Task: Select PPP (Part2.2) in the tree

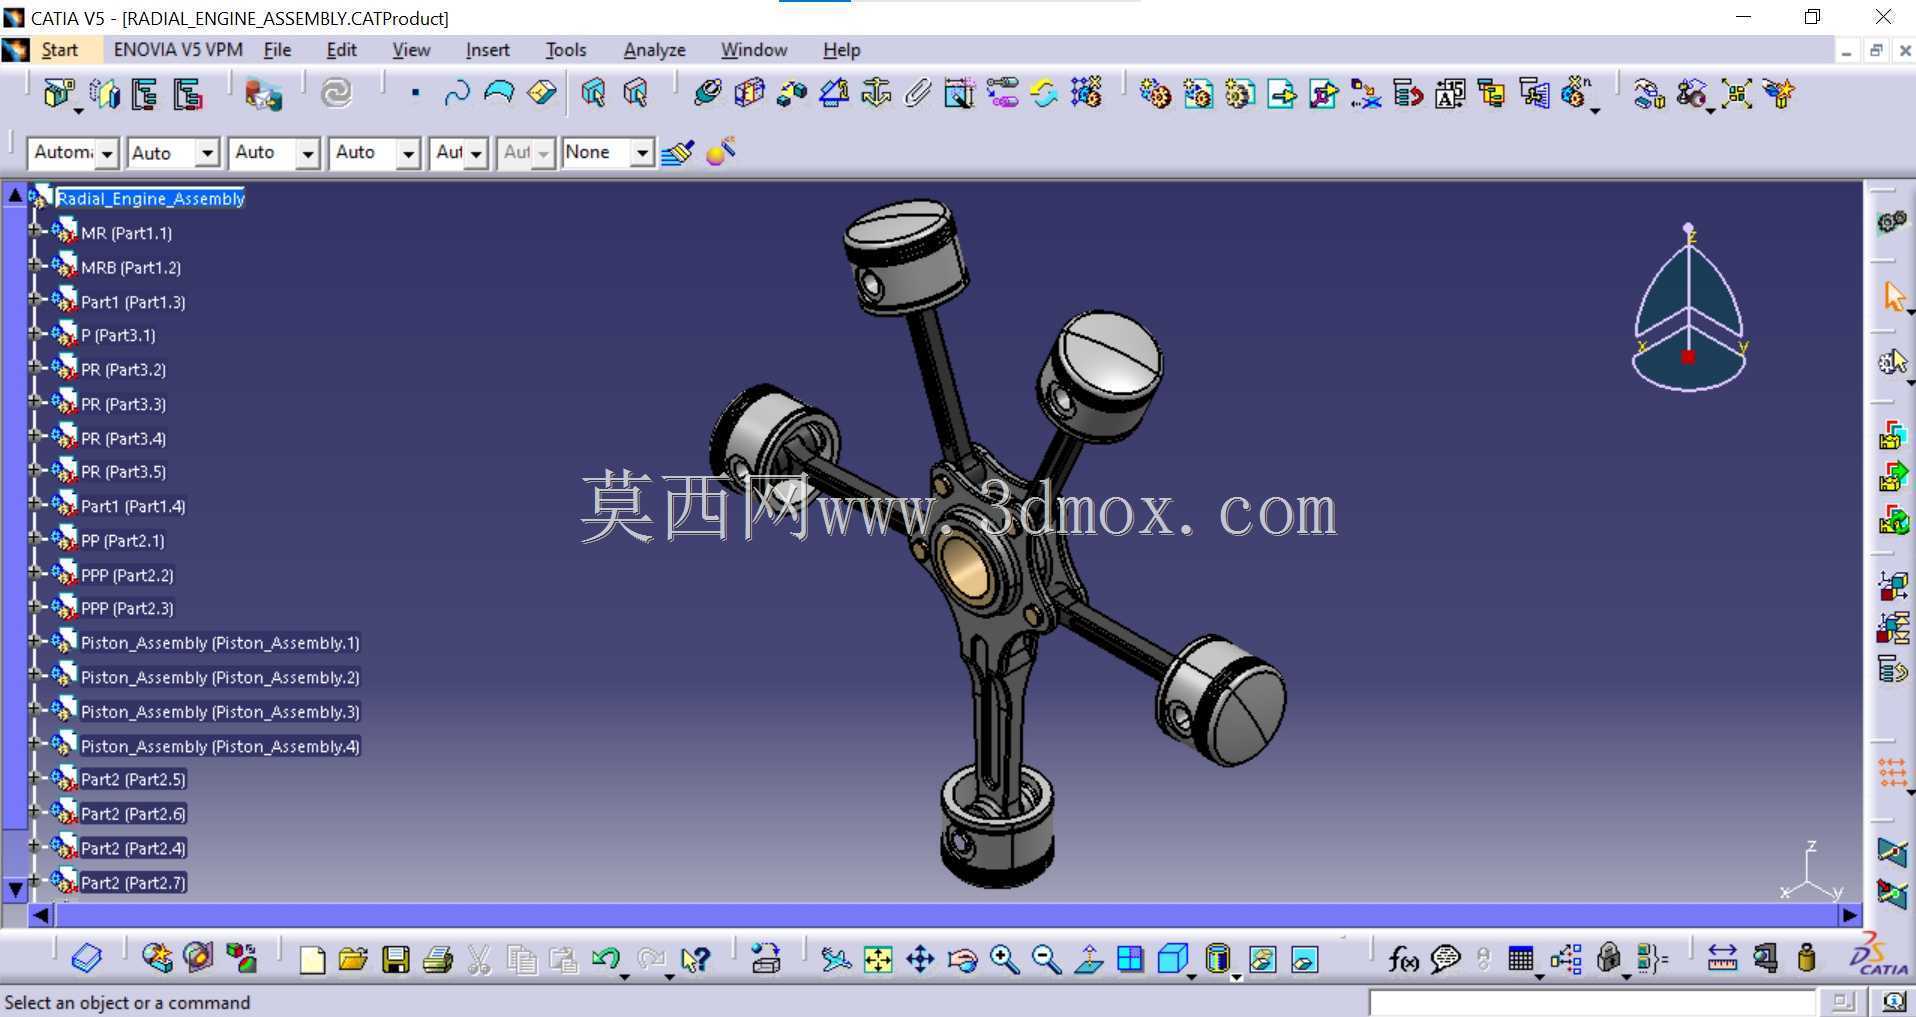Action: (127, 575)
